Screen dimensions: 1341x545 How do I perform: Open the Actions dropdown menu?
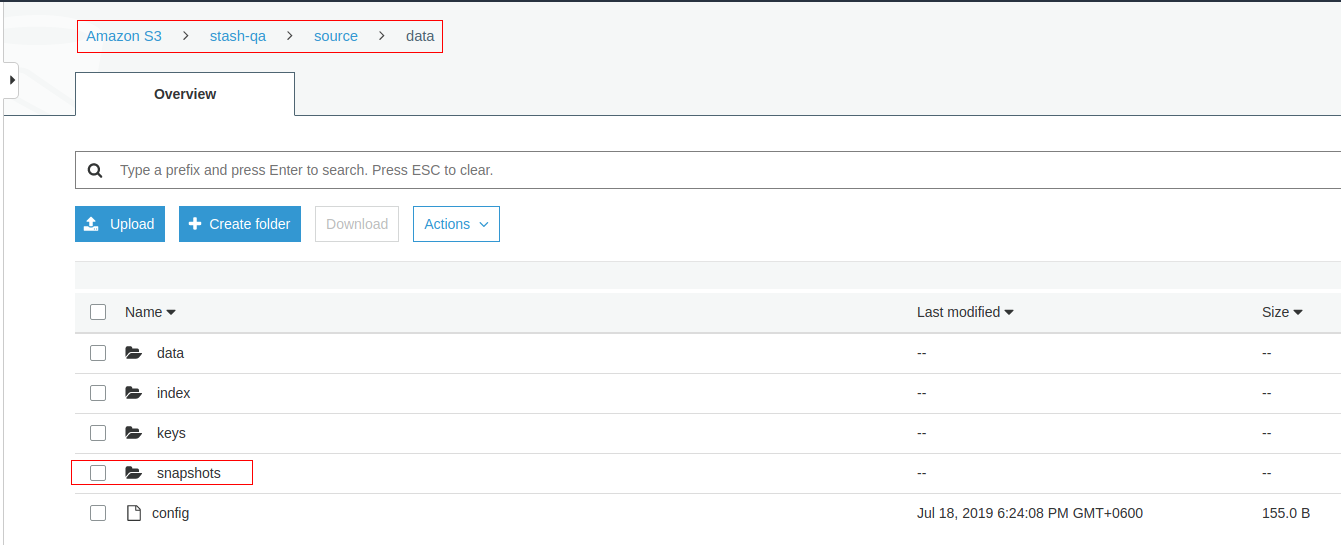pos(456,224)
